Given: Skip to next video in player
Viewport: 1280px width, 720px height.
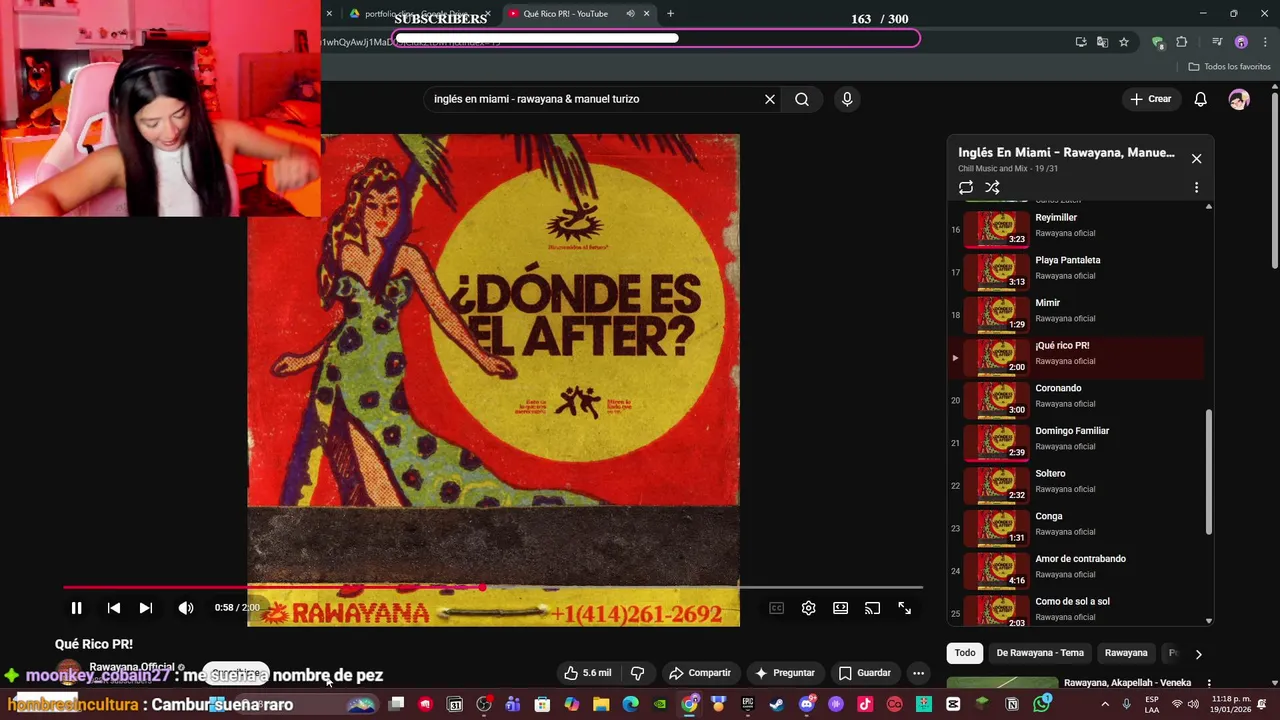Looking at the screenshot, I should point(146,608).
